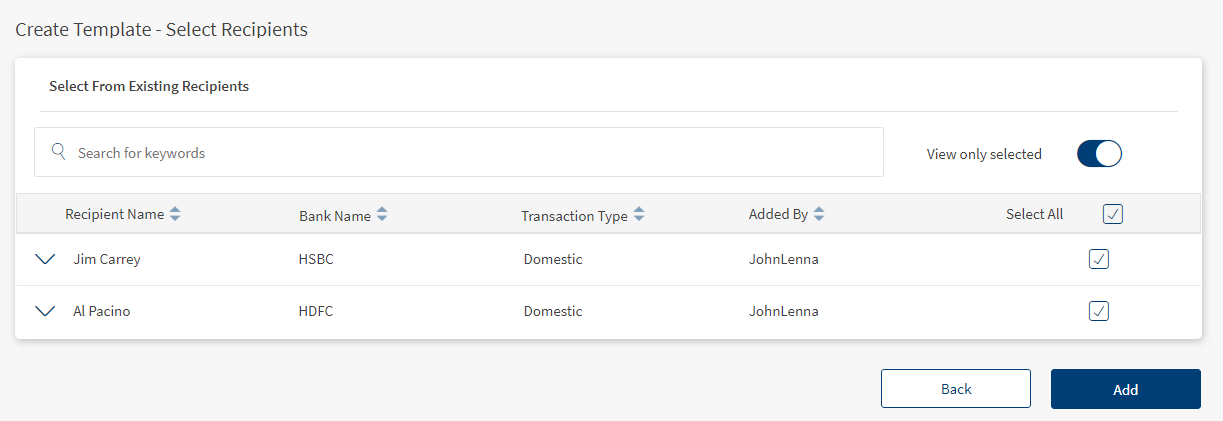The image size is (1223, 421).
Task: Click the Added By column header
Action: point(778,214)
